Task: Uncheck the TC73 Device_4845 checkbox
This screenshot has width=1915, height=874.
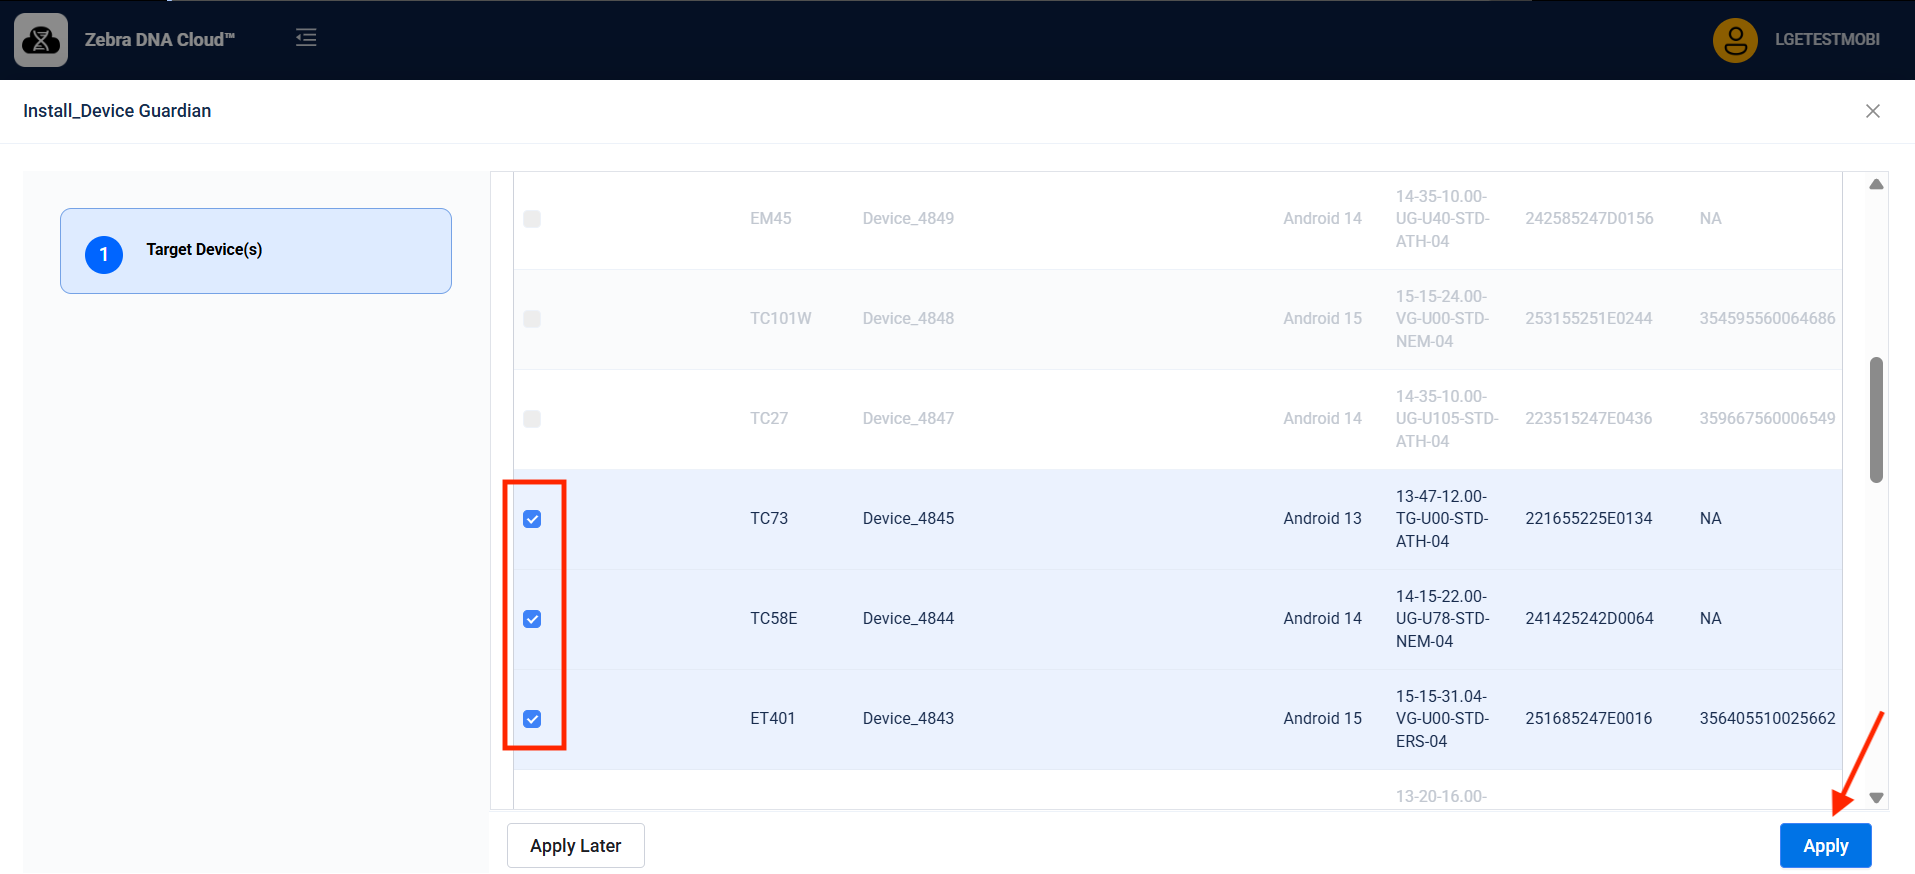Action: click(x=532, y=519)
